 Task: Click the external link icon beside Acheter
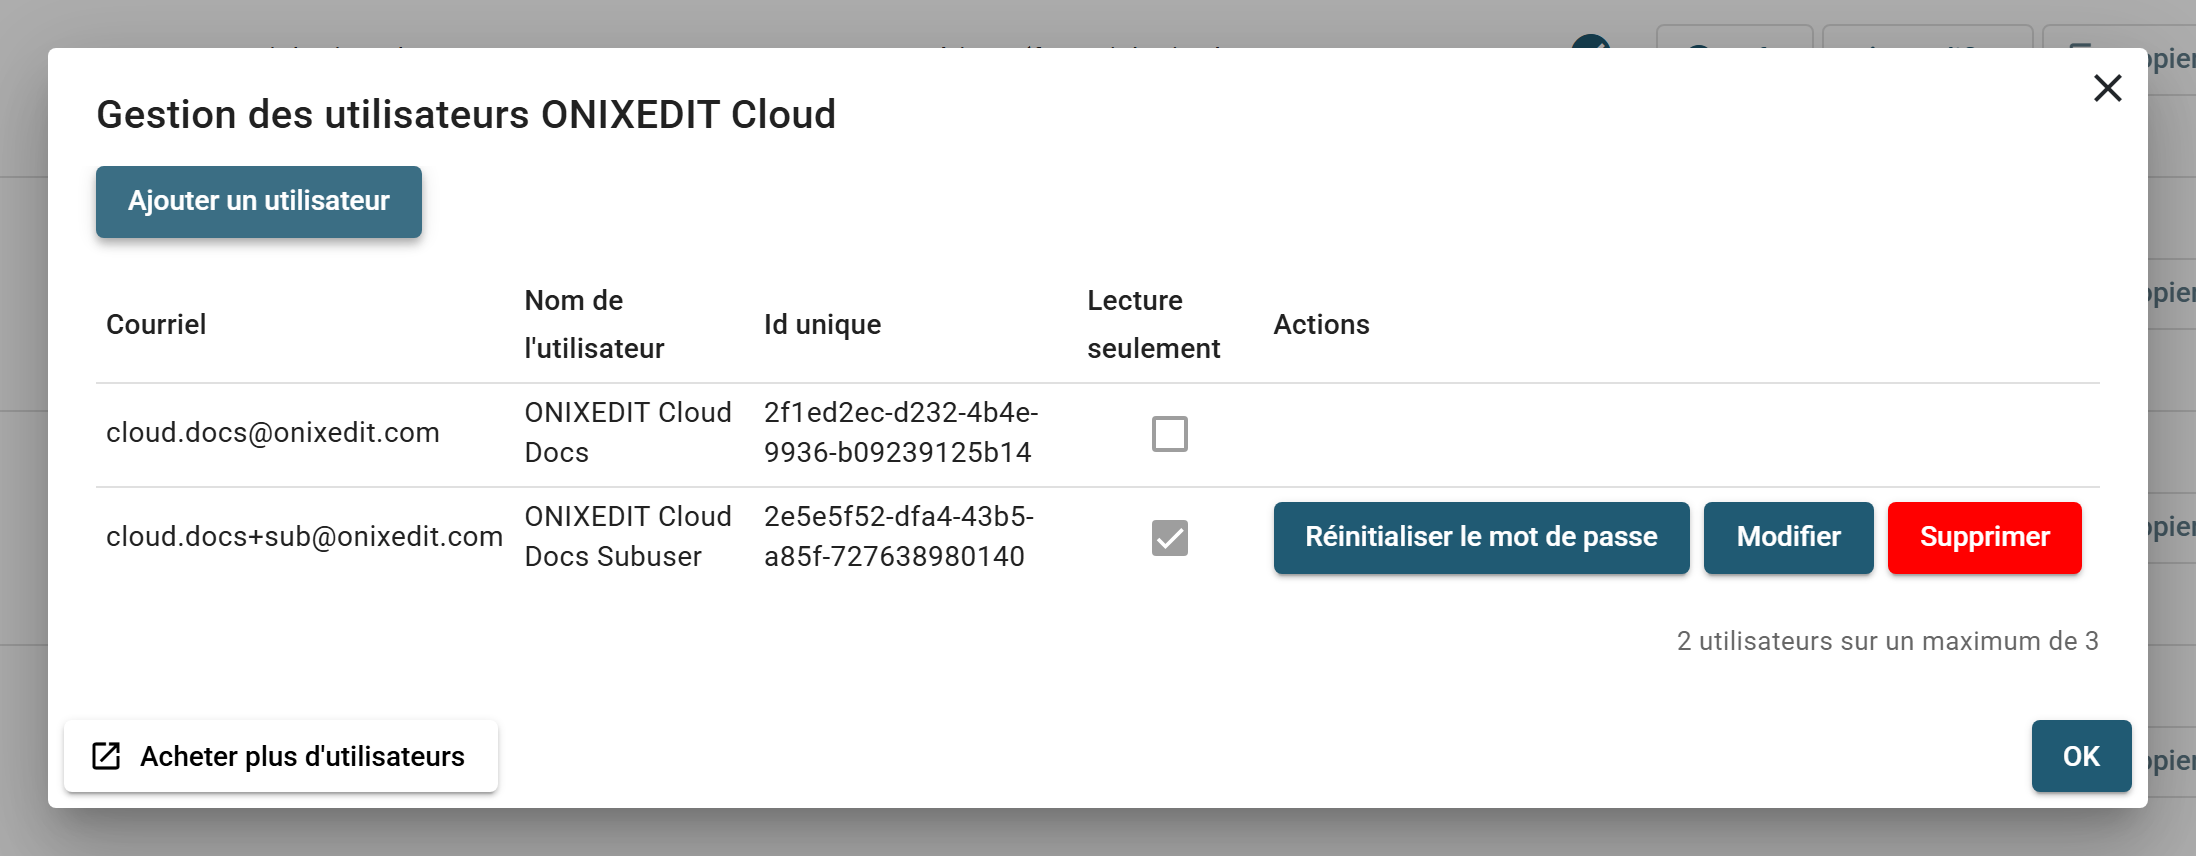[x=106, y=756]
